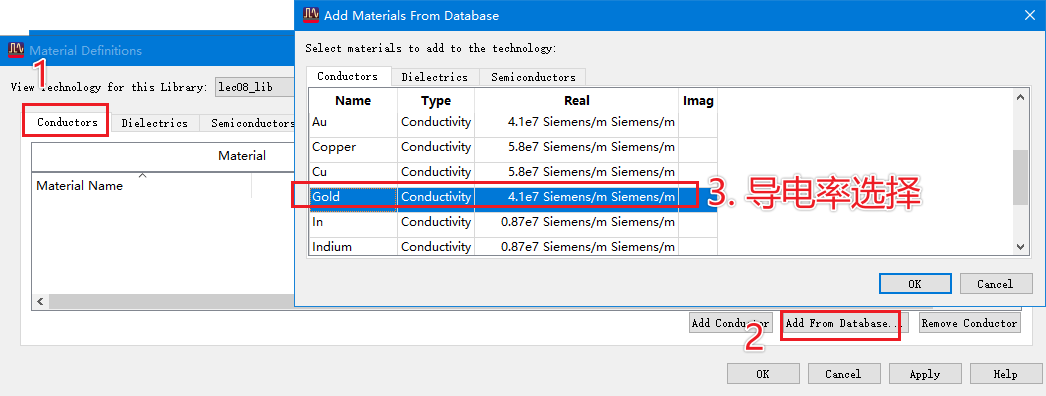Click OK in Add Materials dialog
Image resolution: width=1046 pixels, height=396 pixels.
915,283
